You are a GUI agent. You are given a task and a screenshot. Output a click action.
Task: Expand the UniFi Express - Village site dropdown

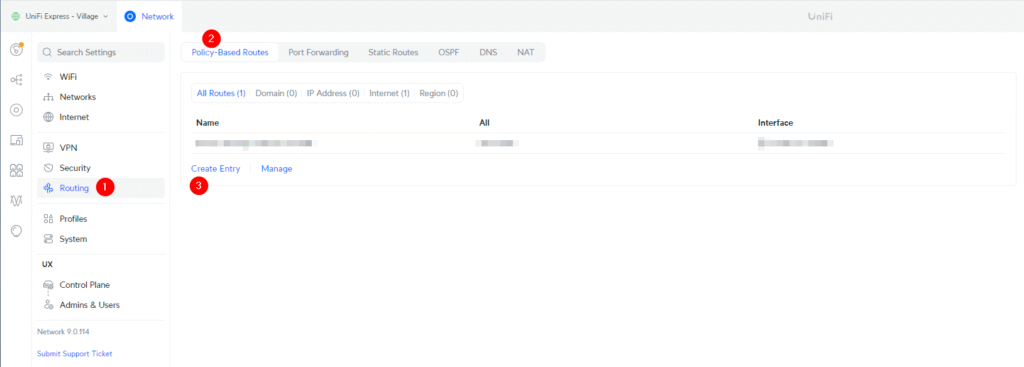(59, 16)
